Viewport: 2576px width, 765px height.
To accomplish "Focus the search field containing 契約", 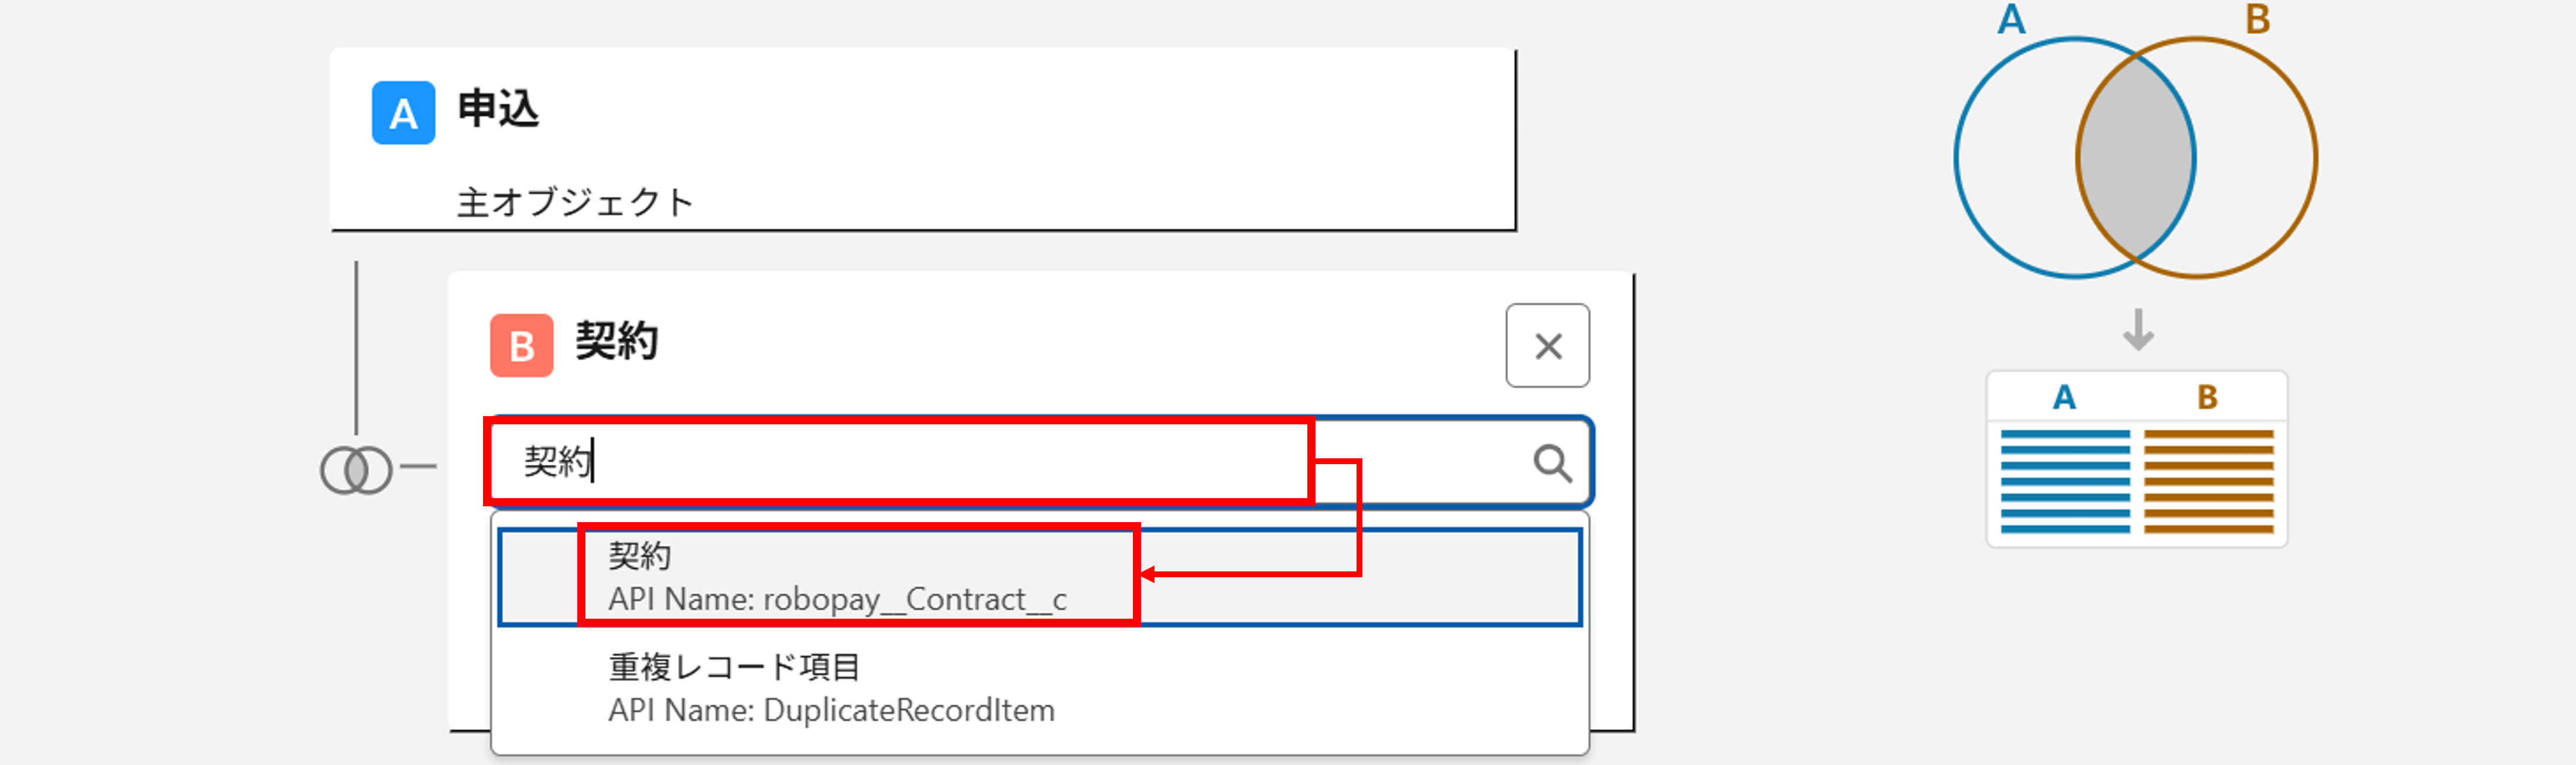I will click(x=900, y=462).
